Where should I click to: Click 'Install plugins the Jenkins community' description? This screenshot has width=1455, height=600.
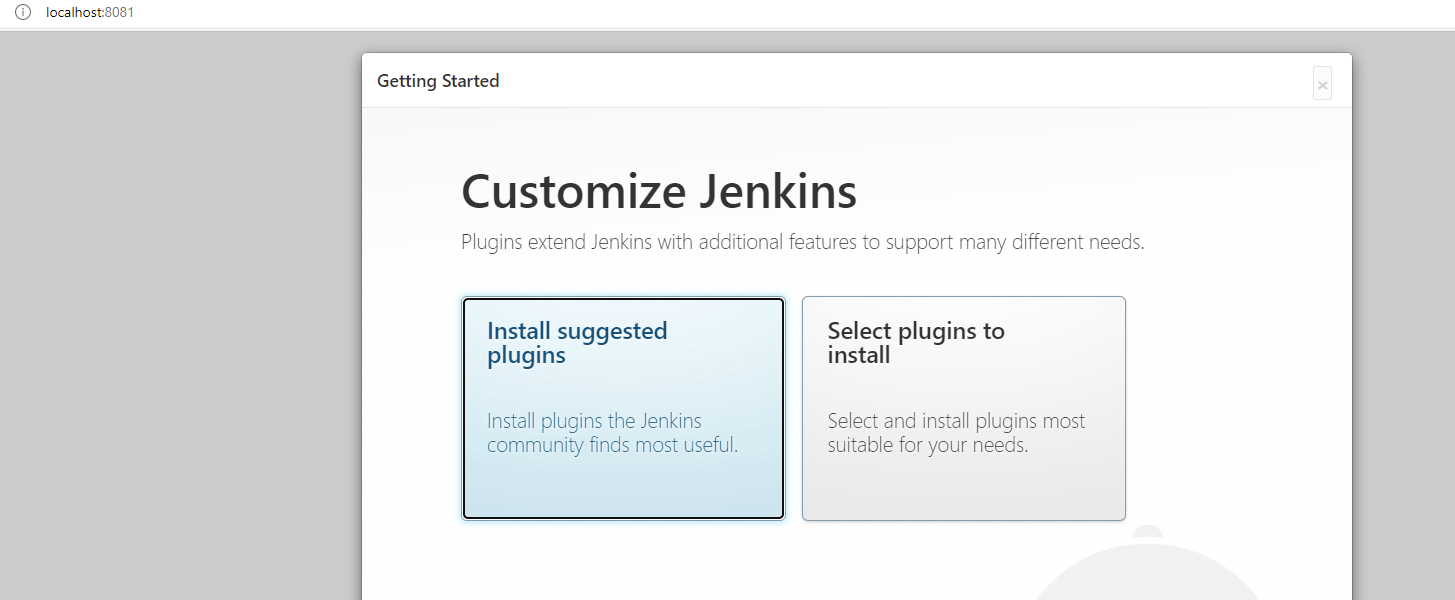[x=612, y=433]
